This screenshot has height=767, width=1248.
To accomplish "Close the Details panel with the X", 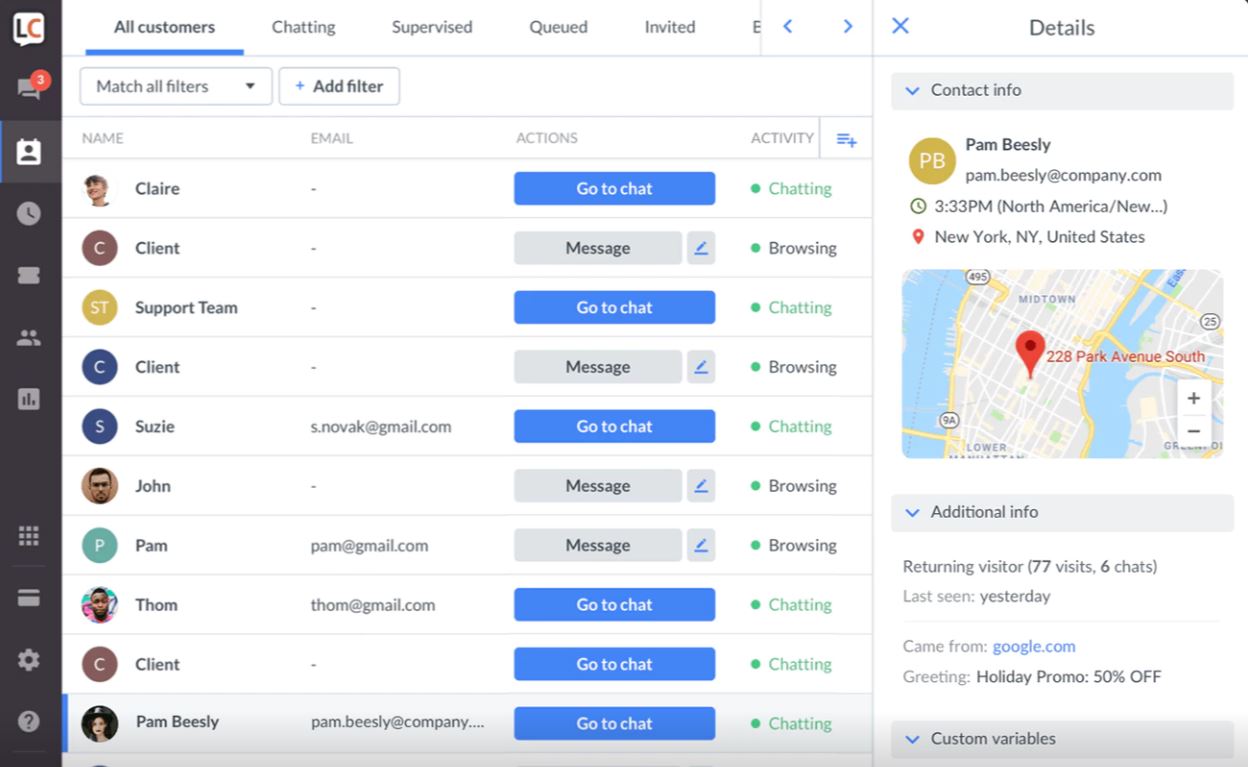I will click(x=900, y=26).
